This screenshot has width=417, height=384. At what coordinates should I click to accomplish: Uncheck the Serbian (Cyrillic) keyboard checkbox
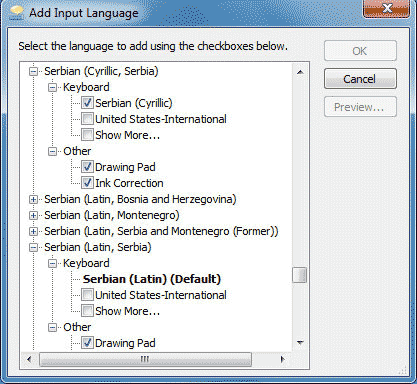pos(87,103)
